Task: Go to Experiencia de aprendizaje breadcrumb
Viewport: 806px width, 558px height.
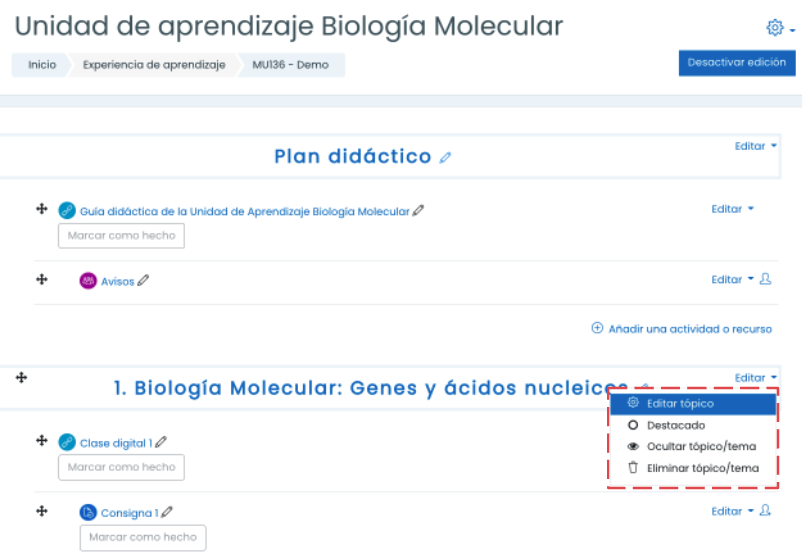Action: [x=154, y=65]
